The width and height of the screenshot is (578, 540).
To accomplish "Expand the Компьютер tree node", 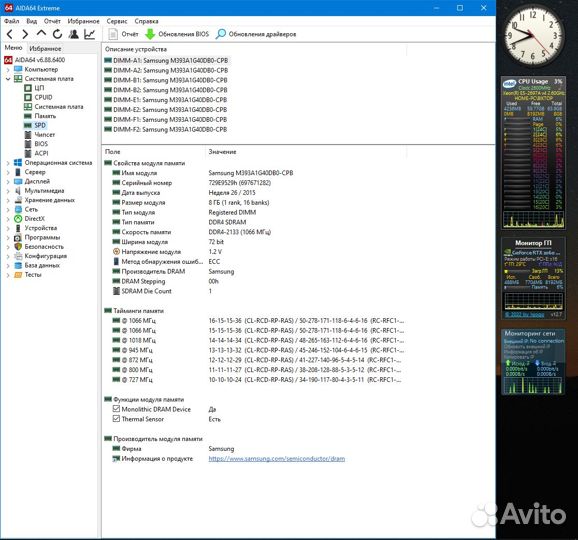I will click(8, 69).
